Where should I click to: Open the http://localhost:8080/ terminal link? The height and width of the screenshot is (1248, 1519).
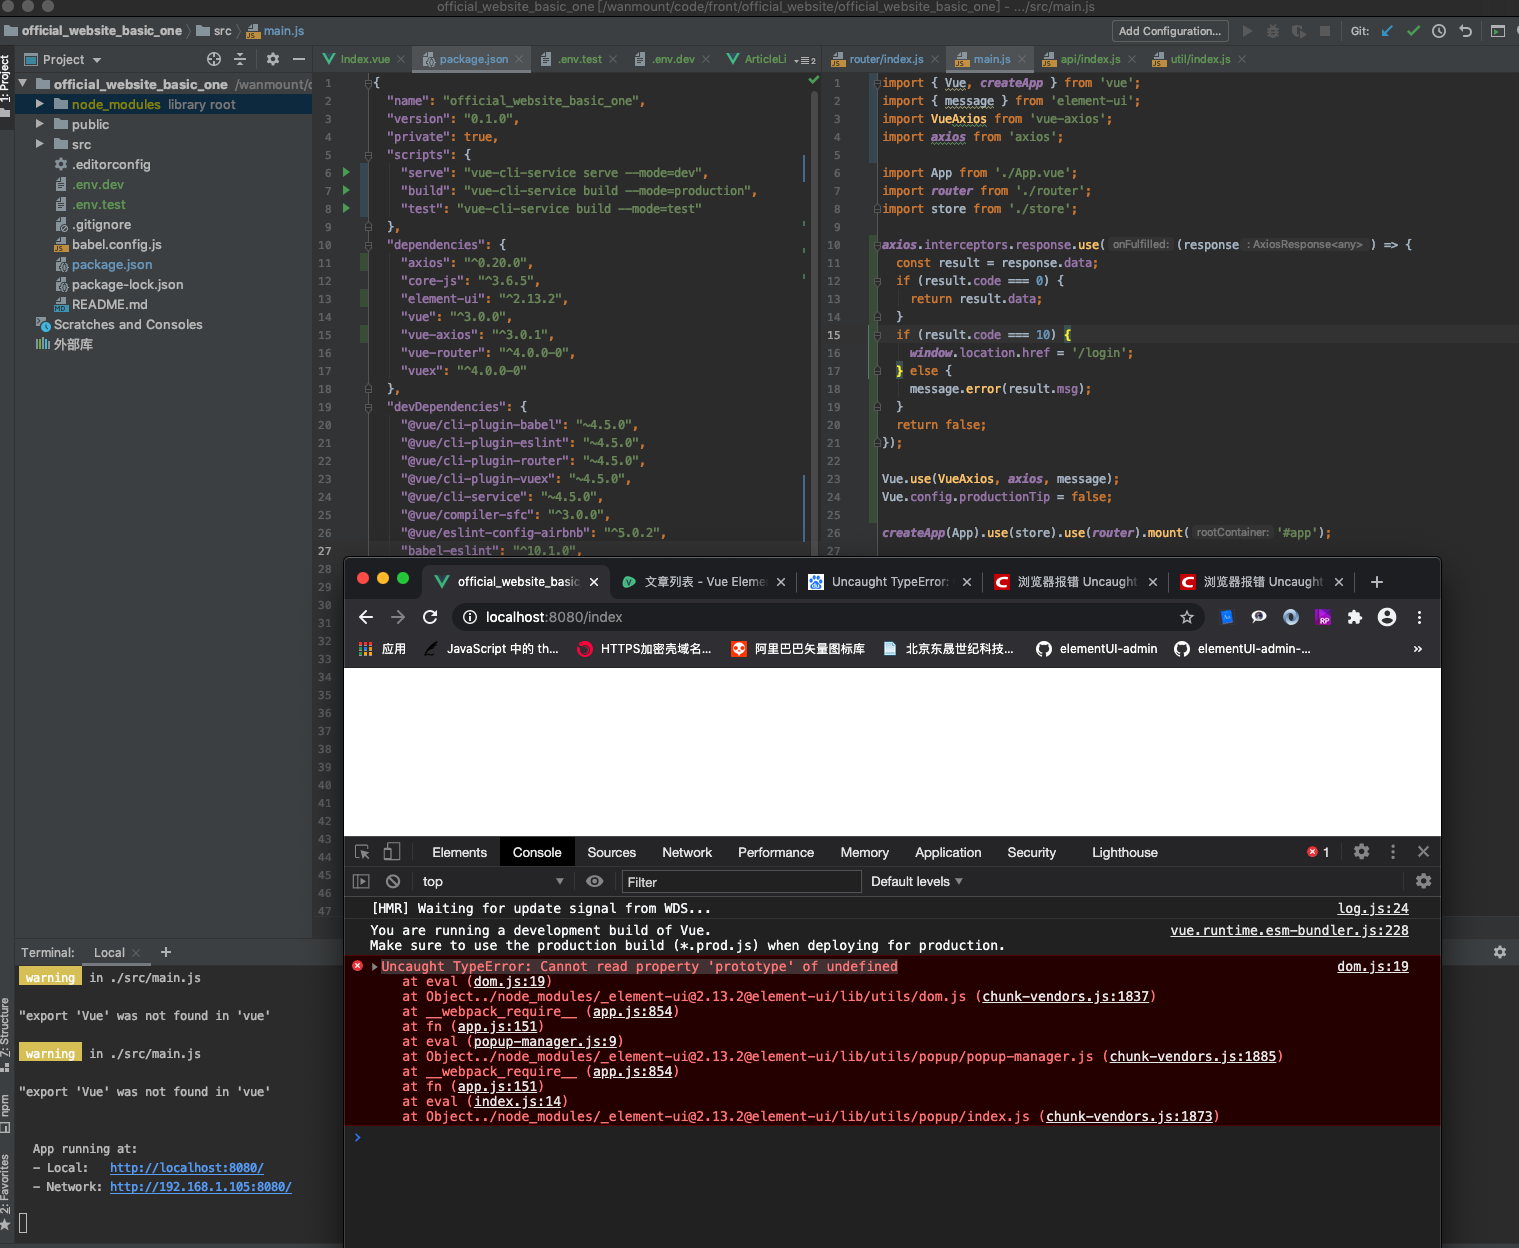187,1168
